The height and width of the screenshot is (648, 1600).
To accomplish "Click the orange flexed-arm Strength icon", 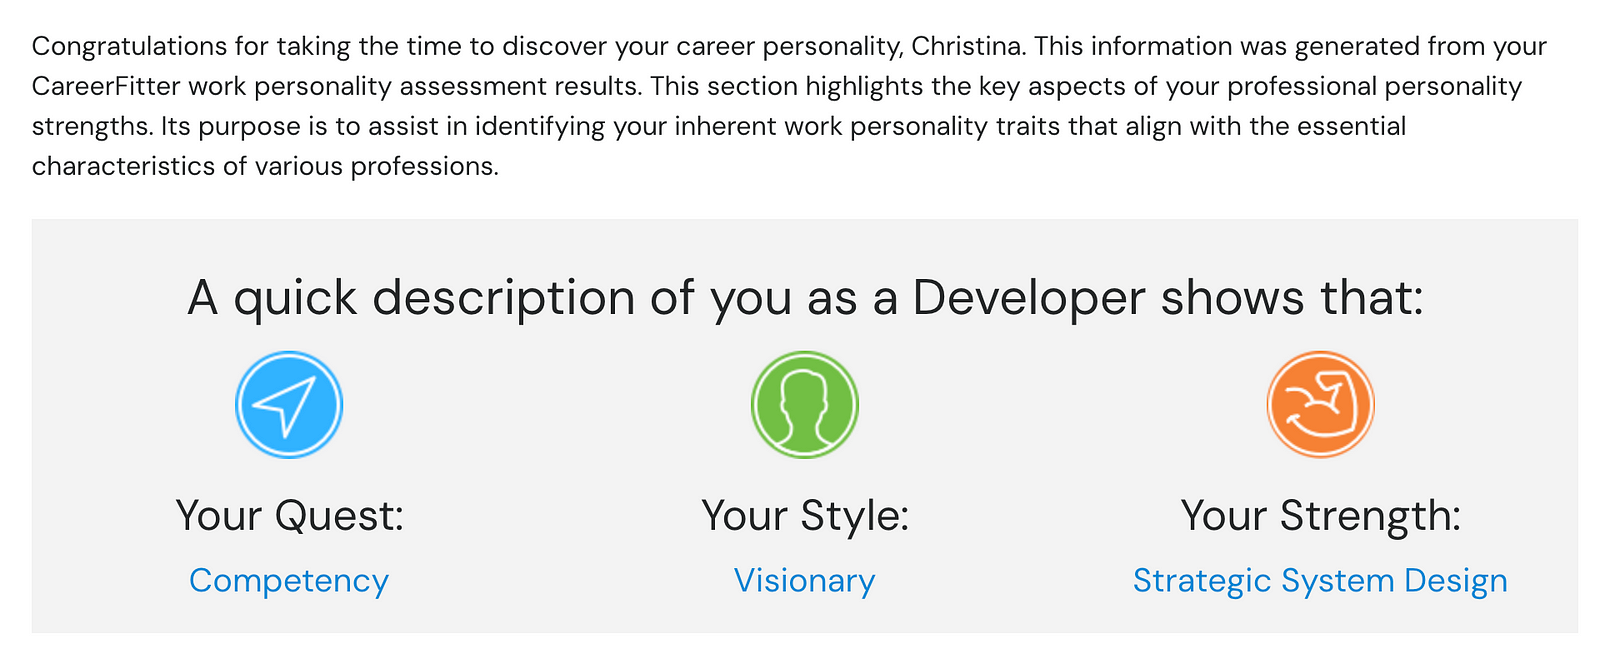I will click(x=1320, y=405).
